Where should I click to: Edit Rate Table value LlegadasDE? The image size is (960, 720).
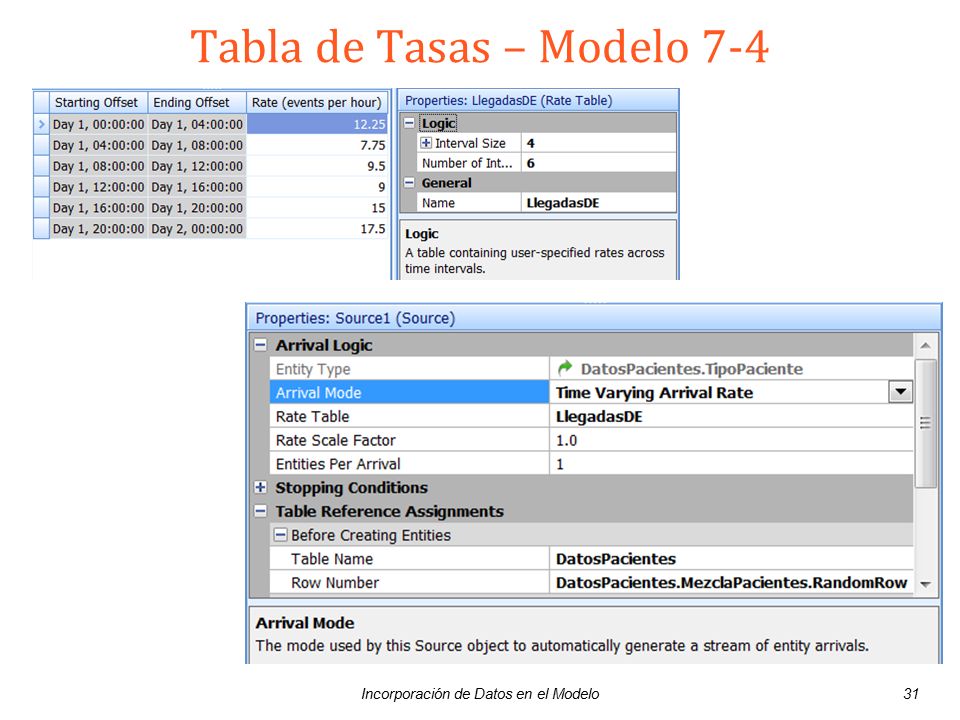click(x=731, y=416)
